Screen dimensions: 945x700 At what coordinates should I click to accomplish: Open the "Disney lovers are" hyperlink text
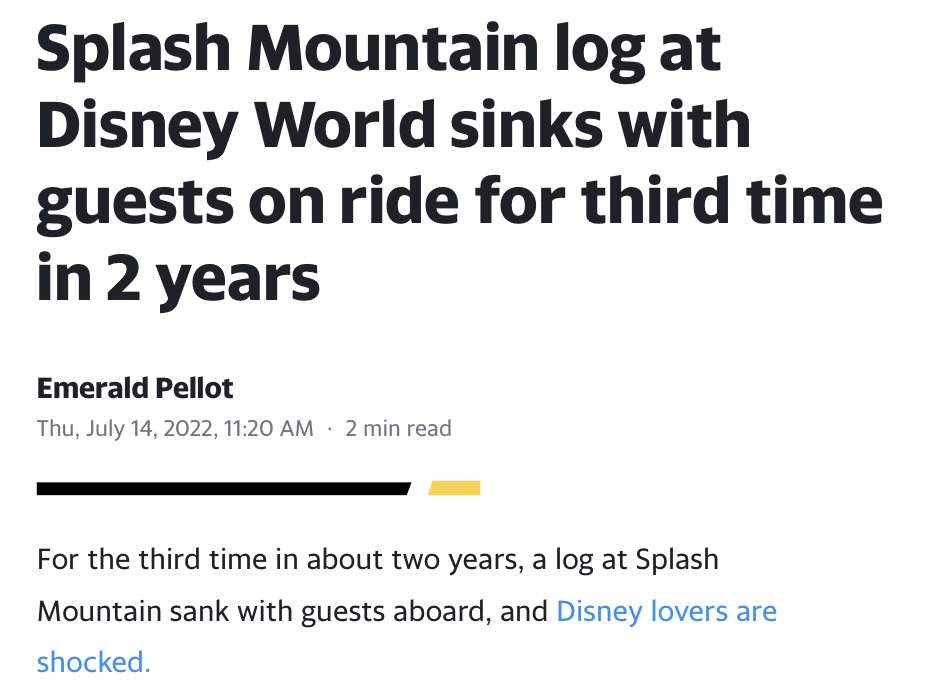point(666,611)
